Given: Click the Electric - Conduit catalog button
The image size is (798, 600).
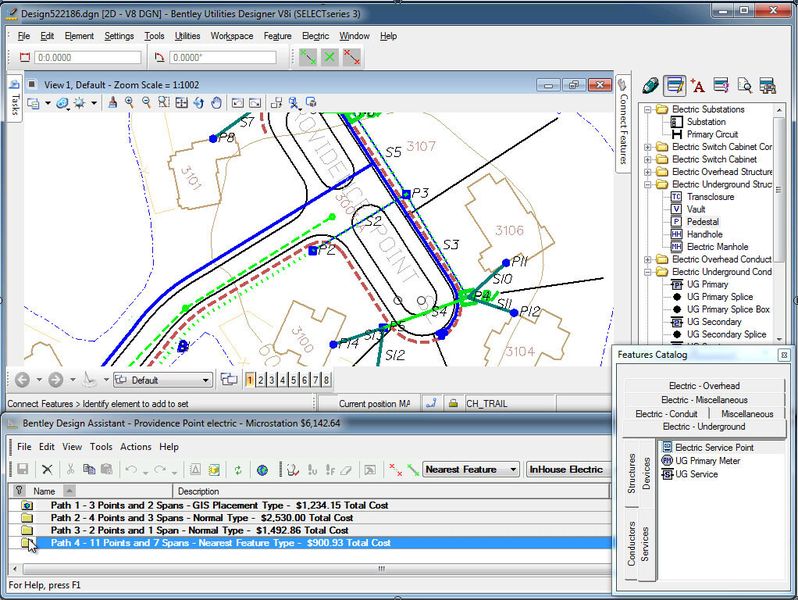Looking at the screenshot, I should pyautogui.click(x=667, y=413).
